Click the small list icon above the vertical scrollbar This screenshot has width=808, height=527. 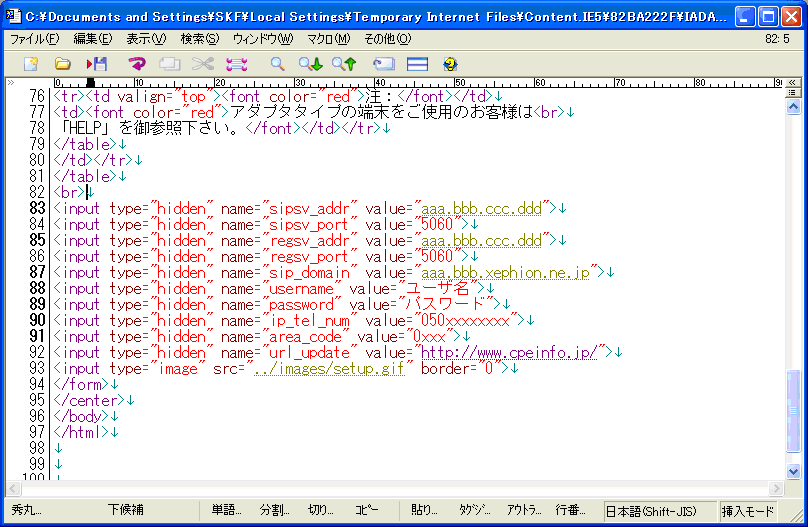793,93
